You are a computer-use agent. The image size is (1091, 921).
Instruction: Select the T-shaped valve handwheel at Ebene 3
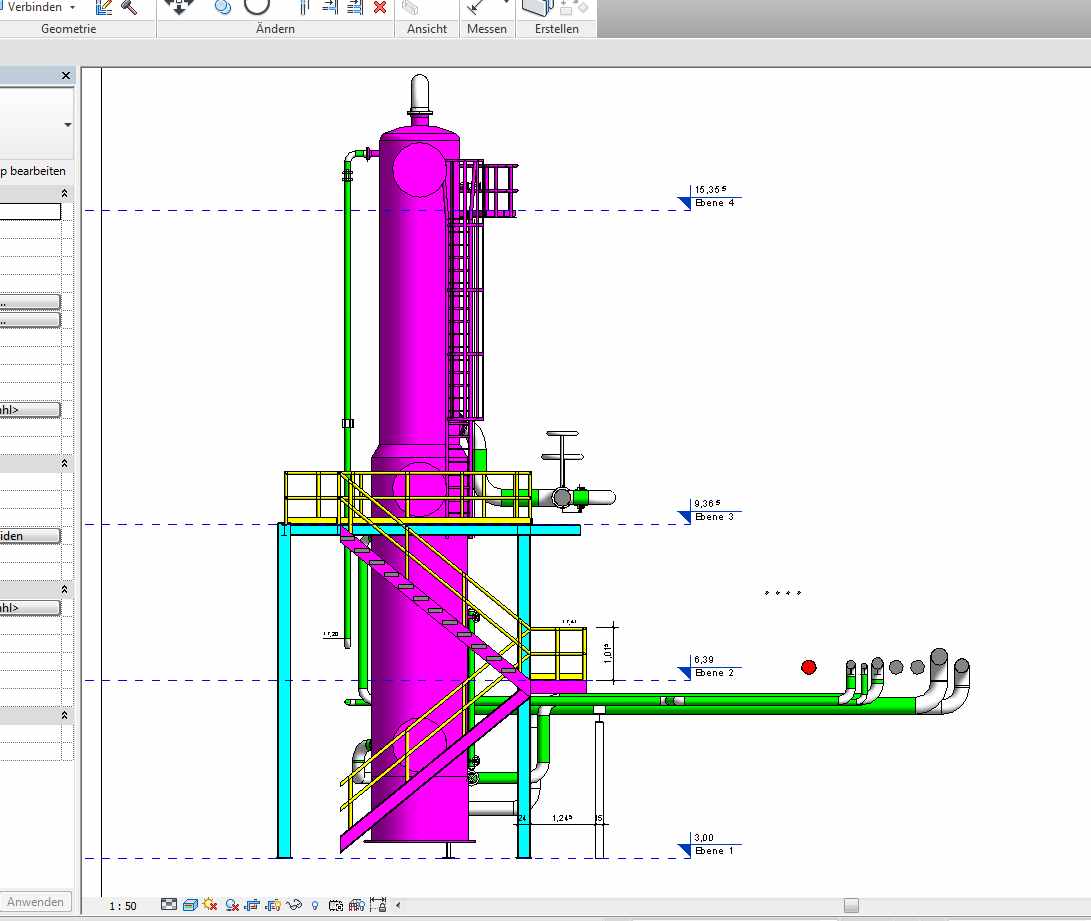click(x=562, y=456)
